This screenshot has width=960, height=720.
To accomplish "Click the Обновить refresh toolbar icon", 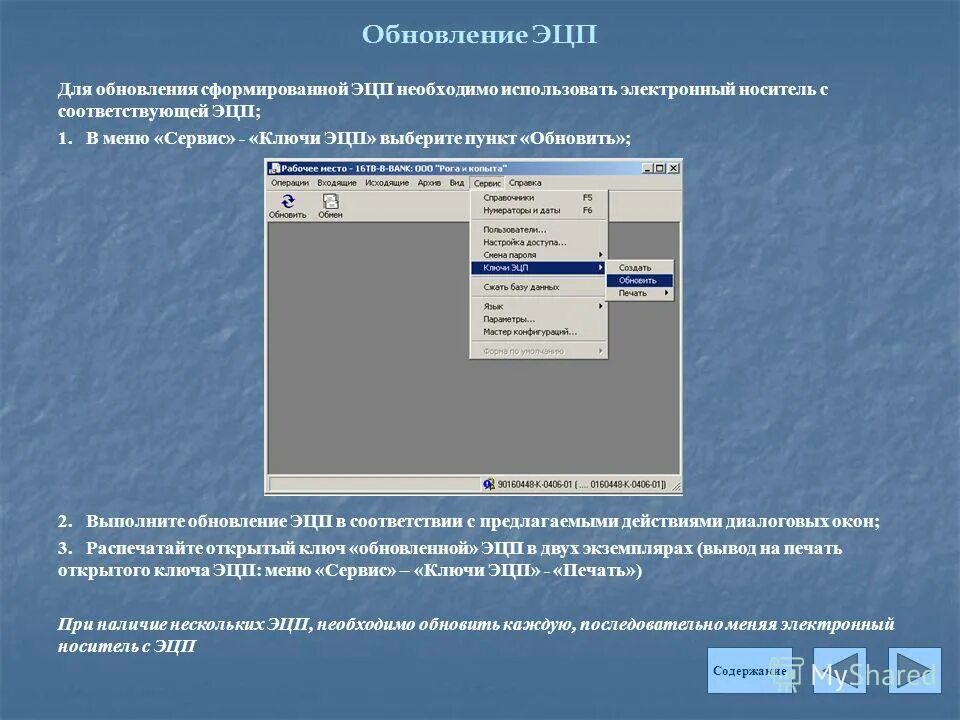I will tap(288, 206).
